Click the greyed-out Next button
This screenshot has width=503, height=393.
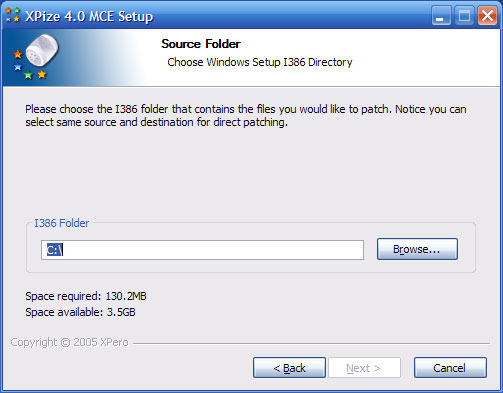pyautogui.click(x=364, y=368)
